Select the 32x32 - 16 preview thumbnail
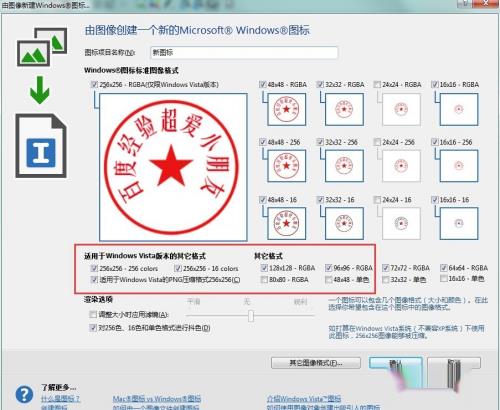 click(344, 223)
